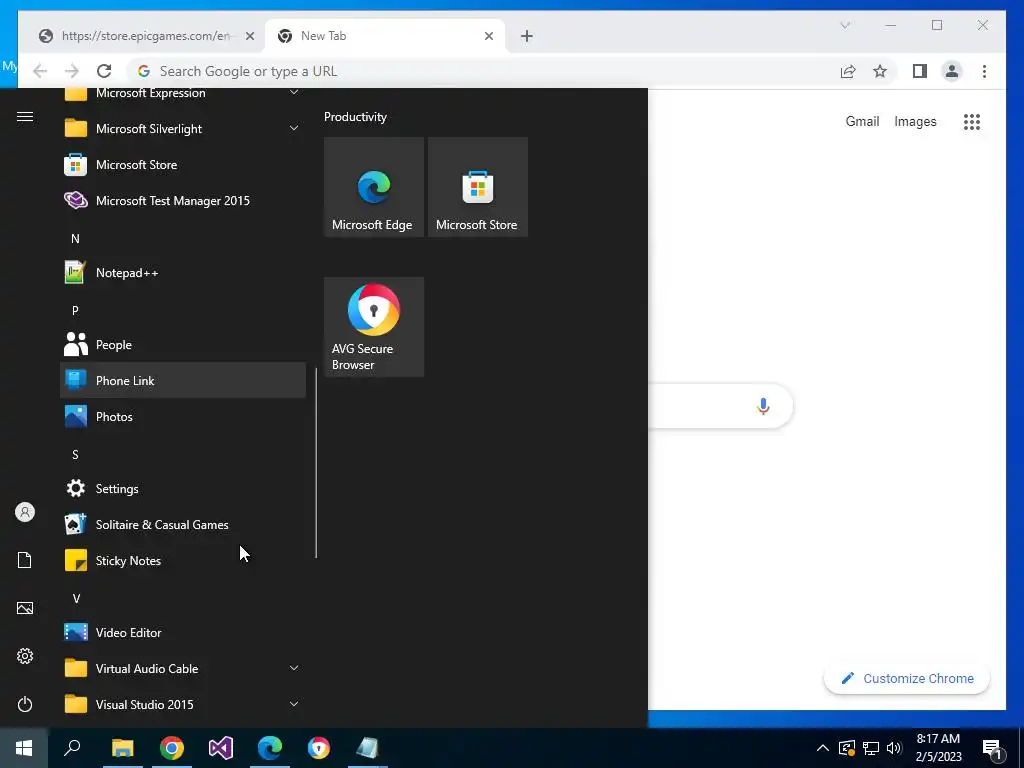This screenshot has width=1024, height=768.
Task: Open Microsoft Store from the app list
Action: pos(183,165)
